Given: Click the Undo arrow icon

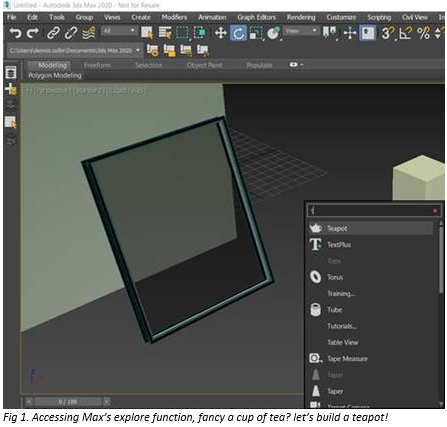Looking at the screenshot, I should click(15, 33).
